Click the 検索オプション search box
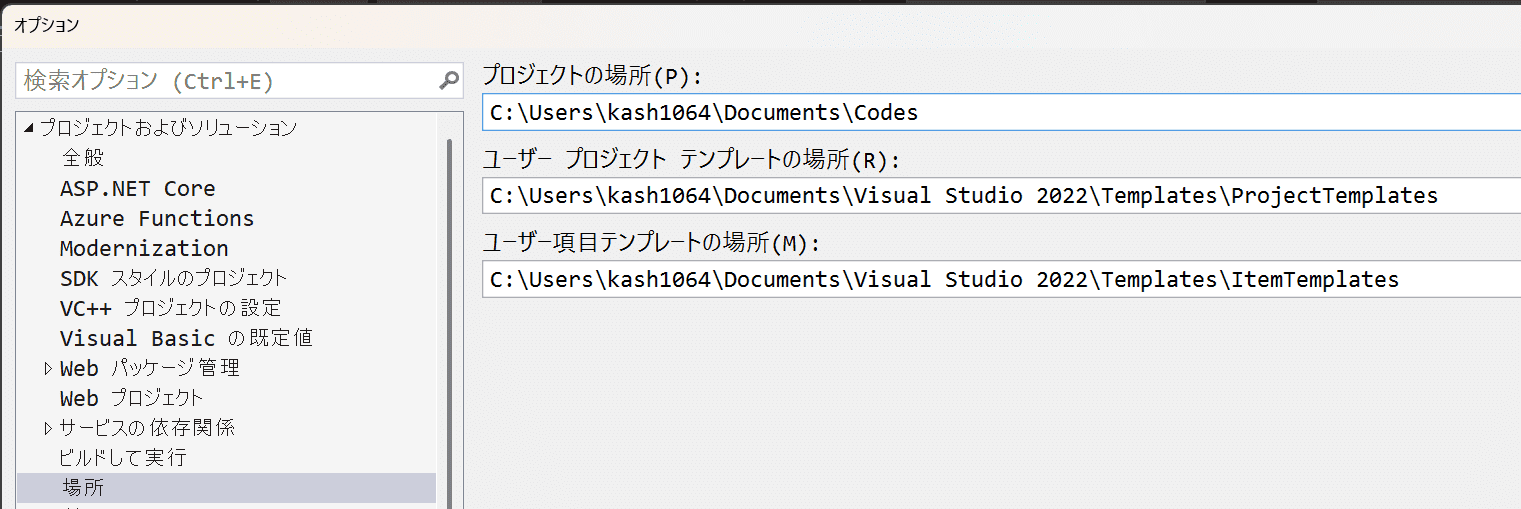The width and height of the screenshot is (1521, 509). (x=225, y=81)
